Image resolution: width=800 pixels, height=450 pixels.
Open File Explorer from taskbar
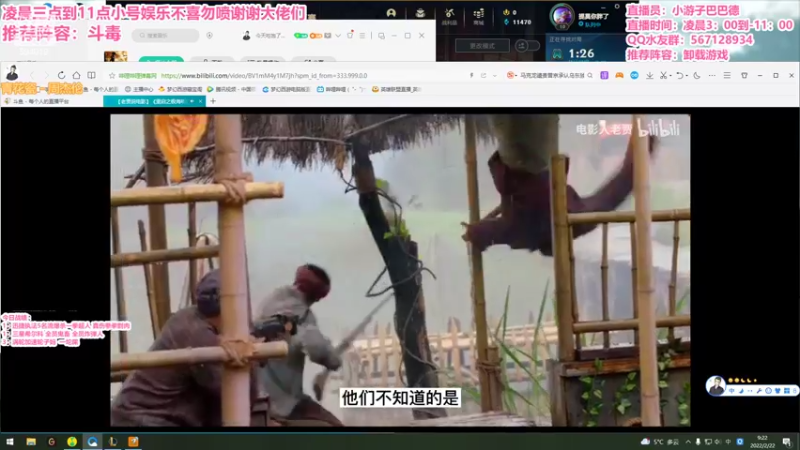(x=31, y=441)
